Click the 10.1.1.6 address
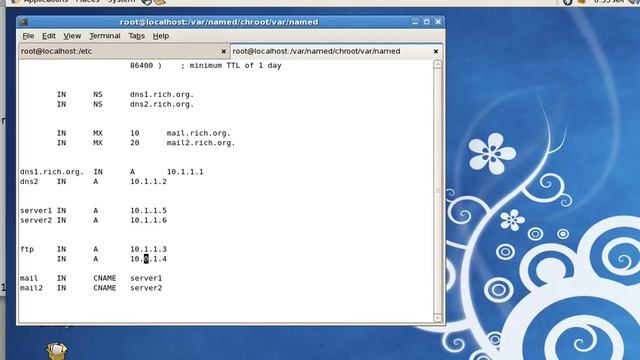 148,220
